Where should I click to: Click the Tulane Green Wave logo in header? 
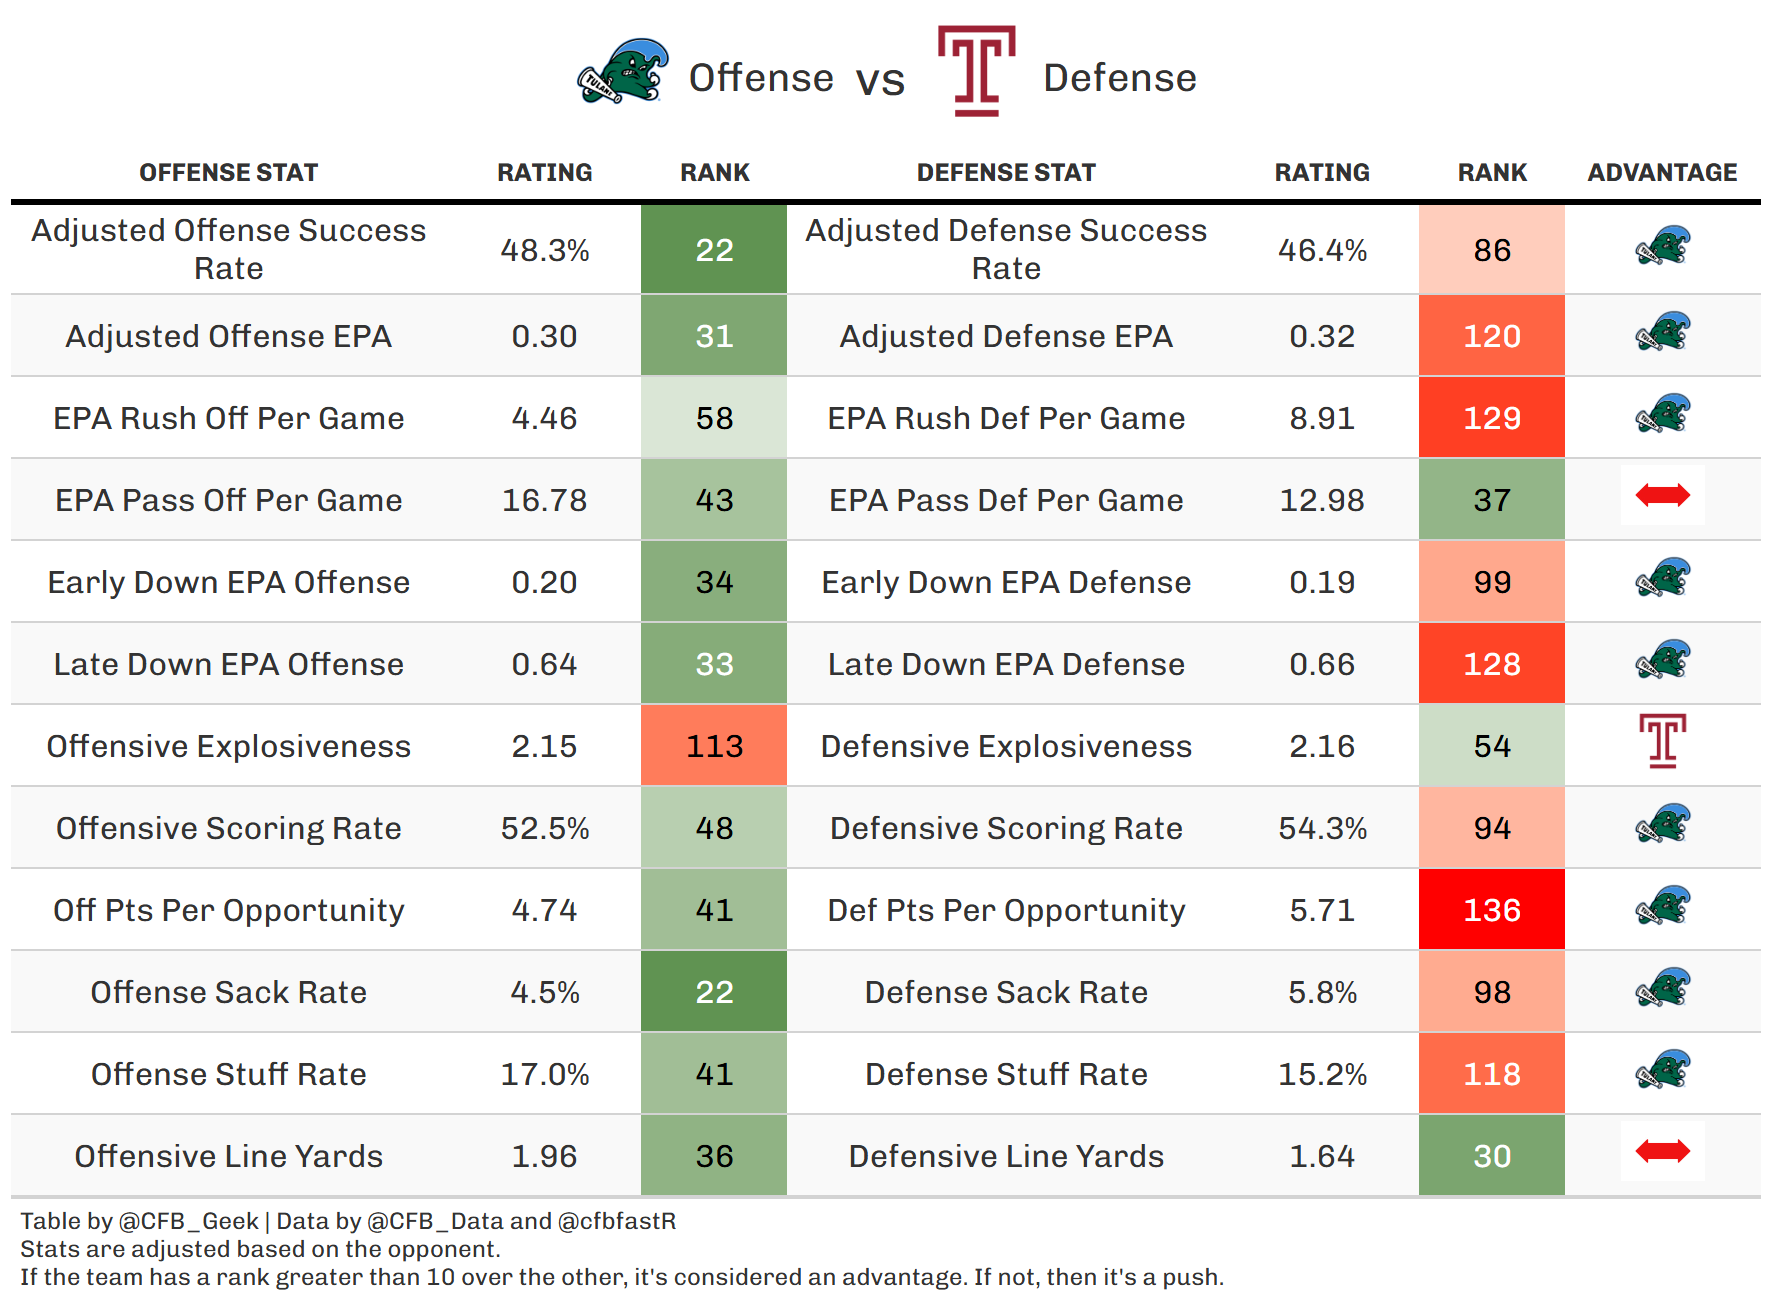point(623,72)
